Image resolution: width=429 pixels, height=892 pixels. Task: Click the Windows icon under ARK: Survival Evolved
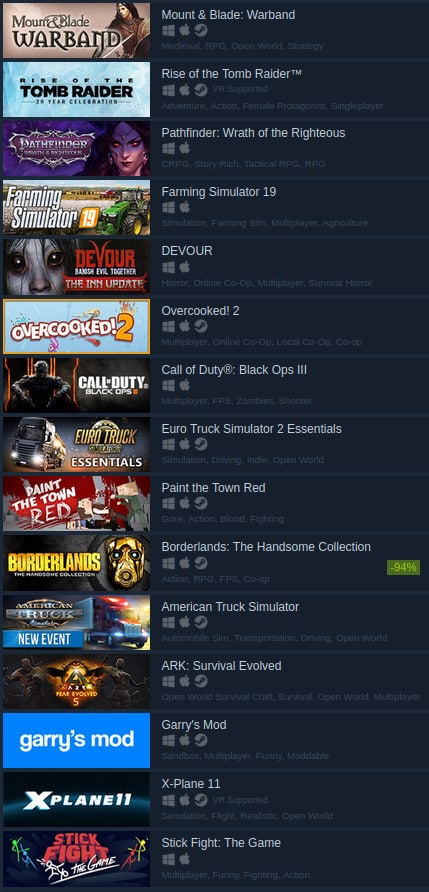point(168,681)
